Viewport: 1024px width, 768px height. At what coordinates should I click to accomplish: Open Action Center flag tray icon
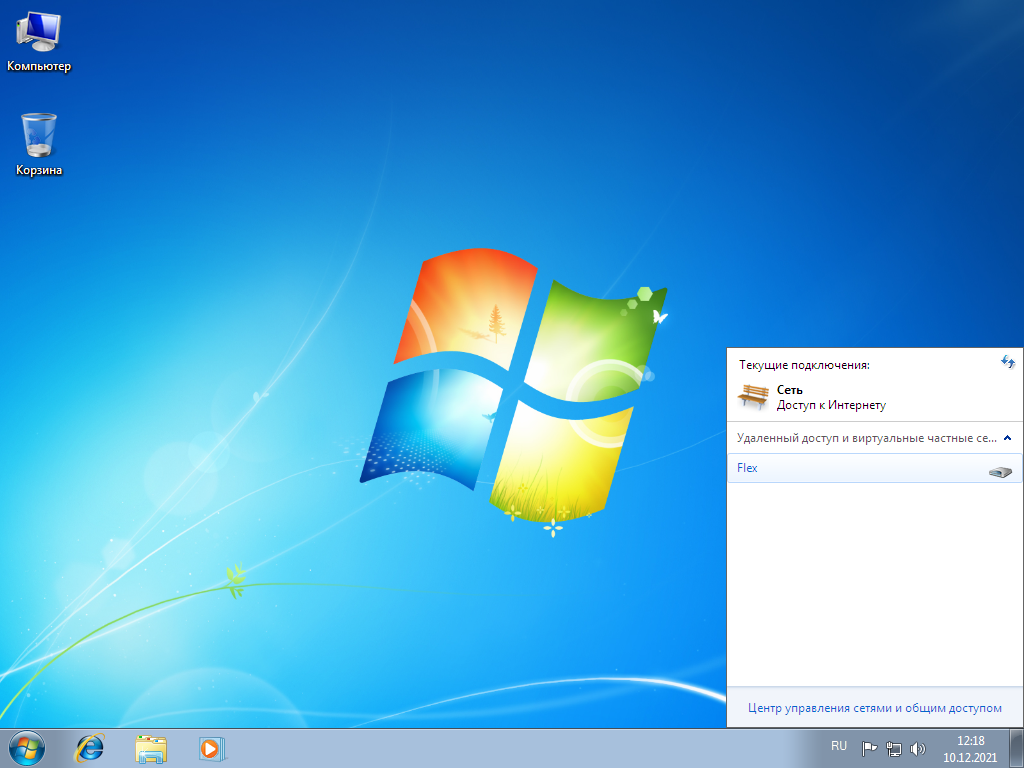click(869, 748)
